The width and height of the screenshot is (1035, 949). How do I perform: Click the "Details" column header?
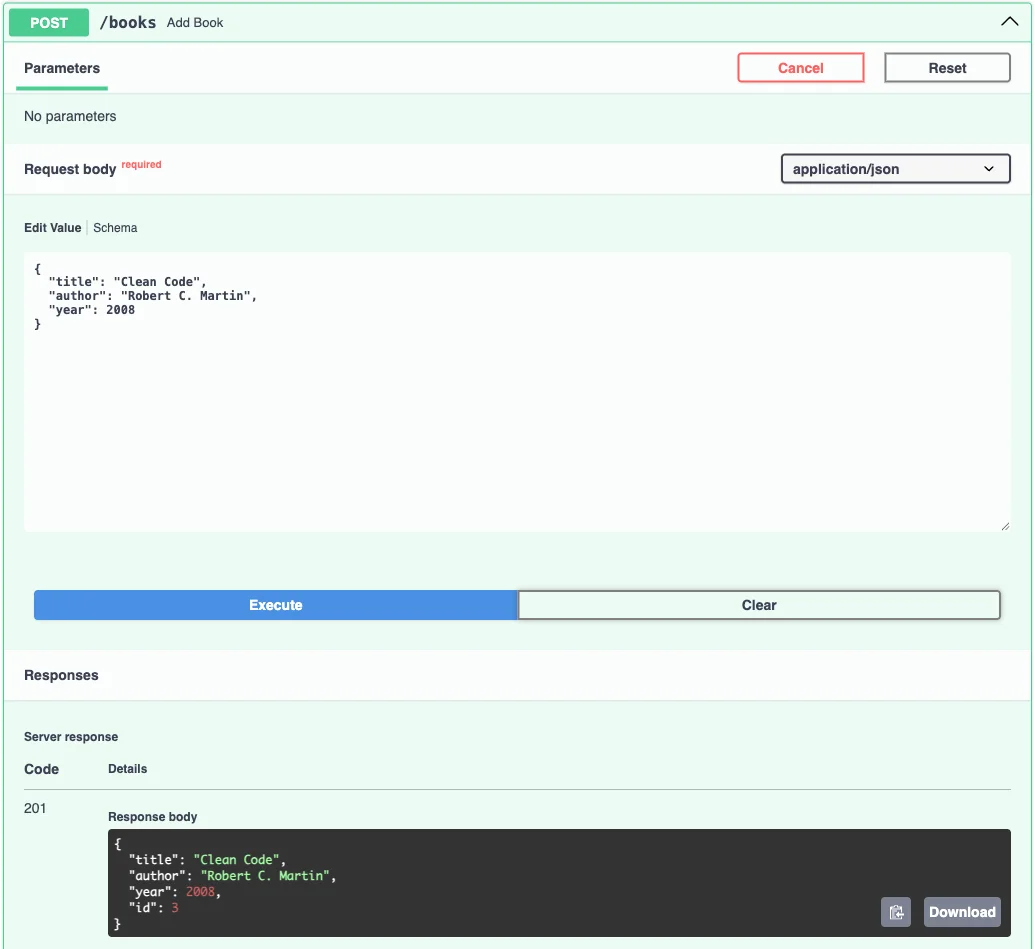point(127,769)
